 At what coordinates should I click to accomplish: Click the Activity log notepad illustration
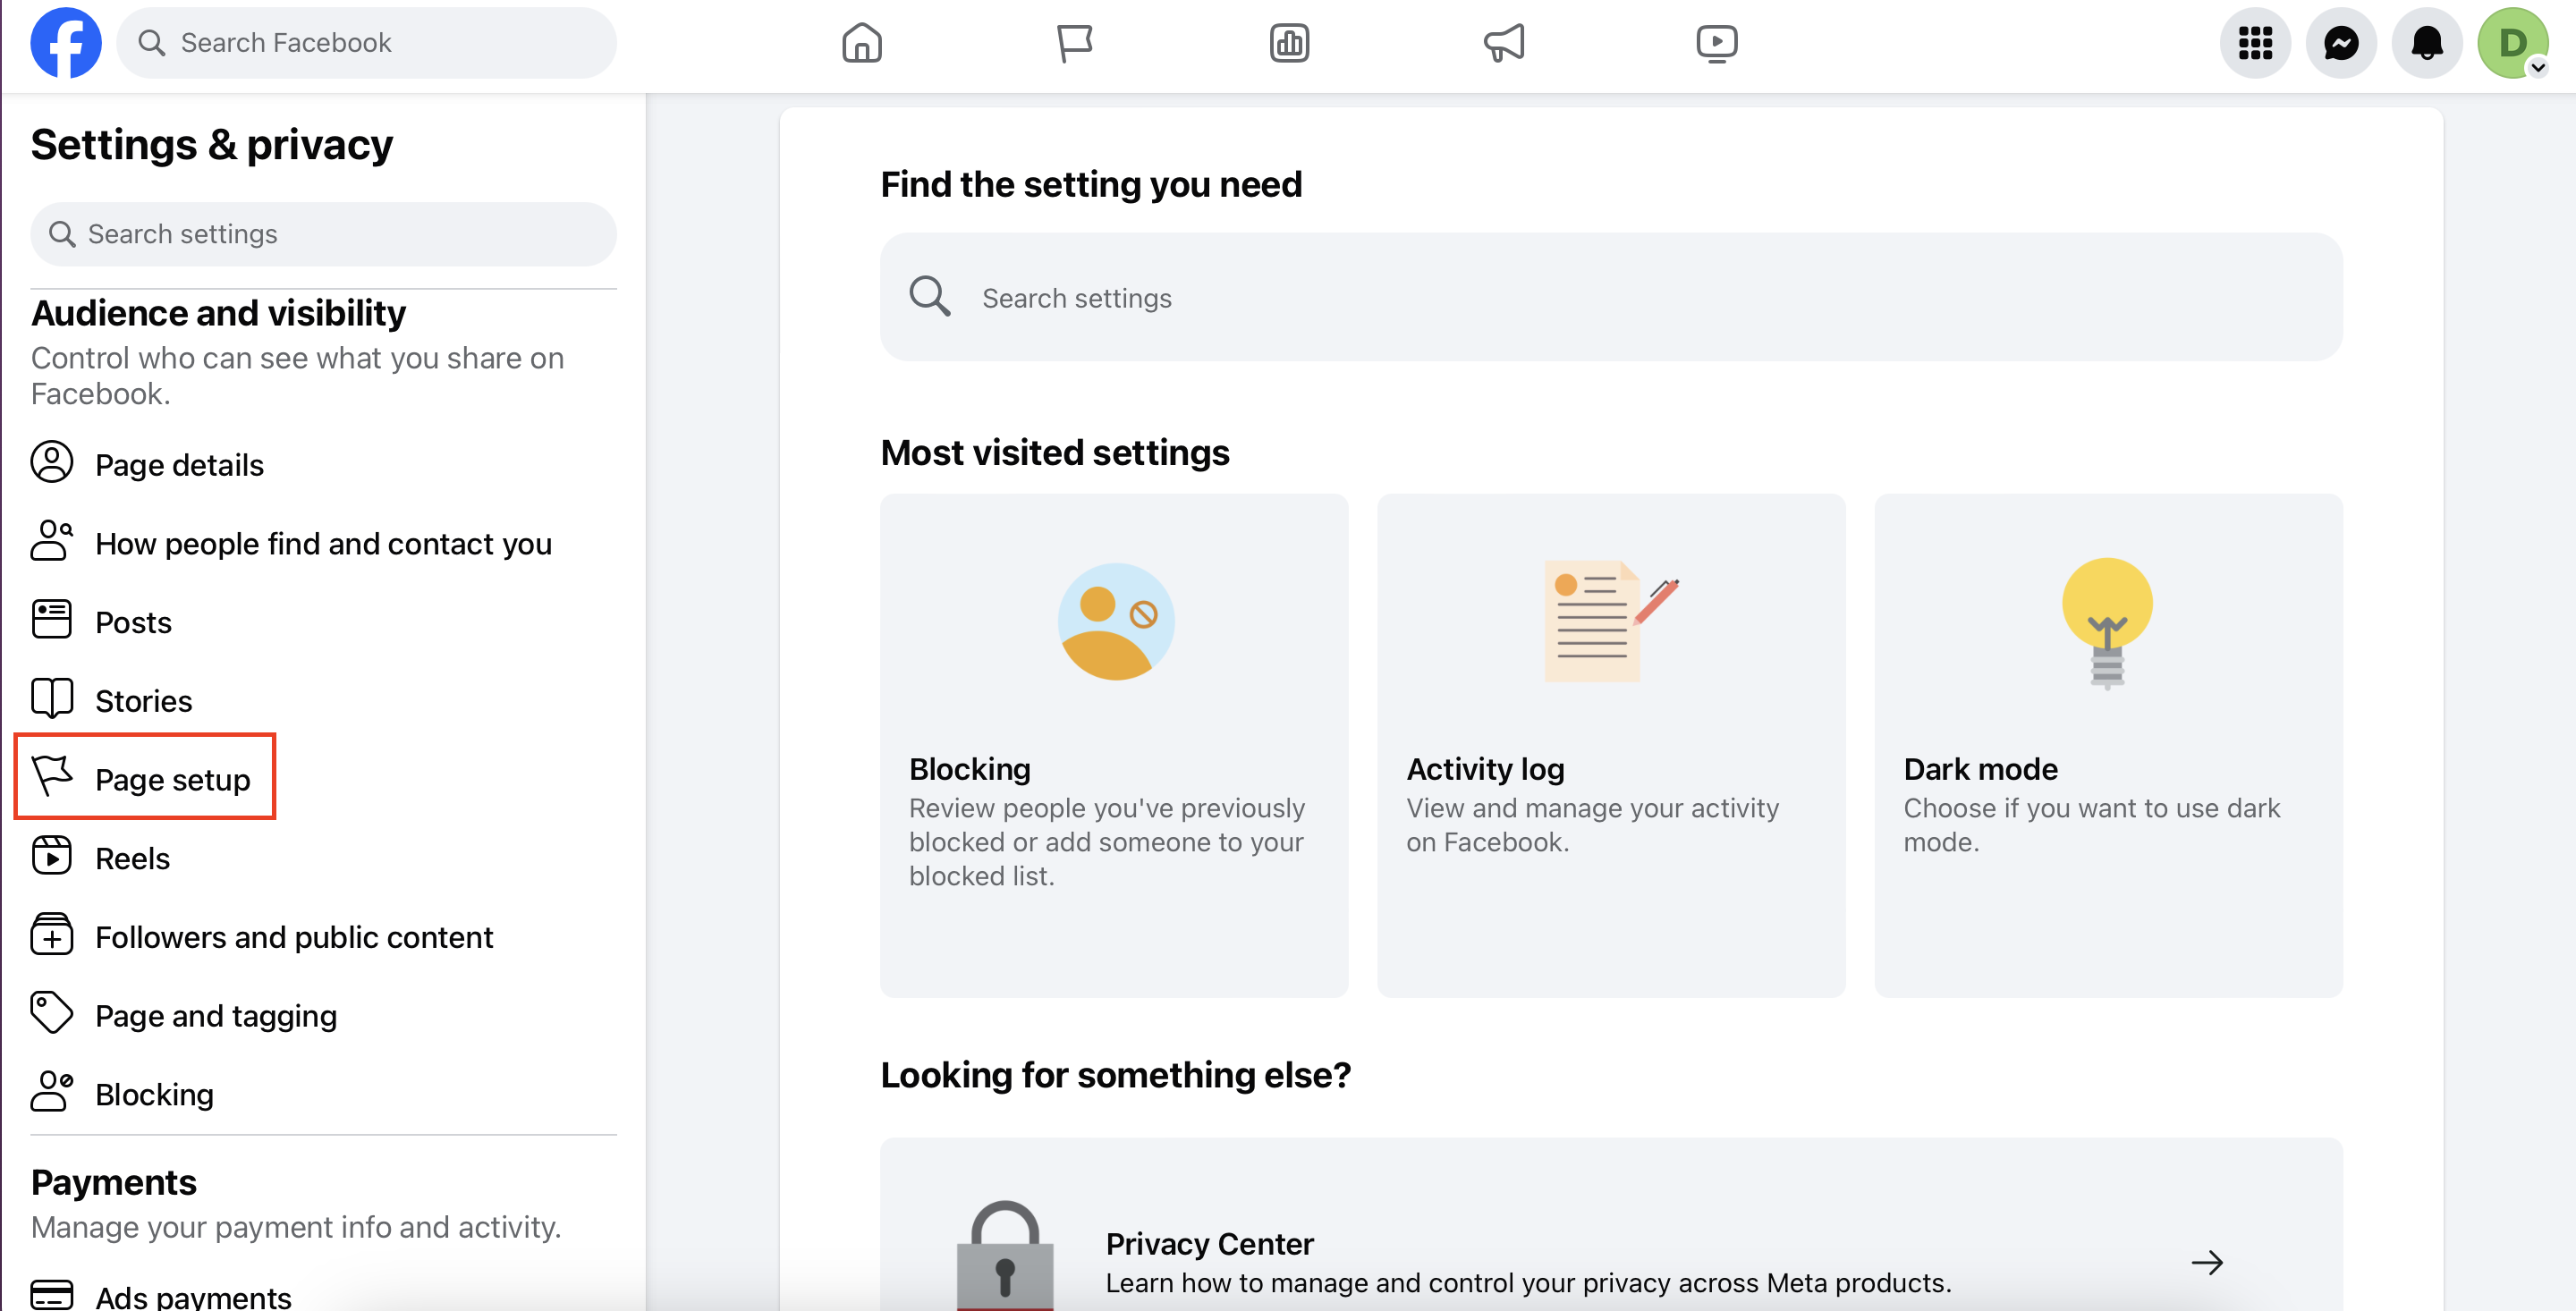coord(1610,621)
